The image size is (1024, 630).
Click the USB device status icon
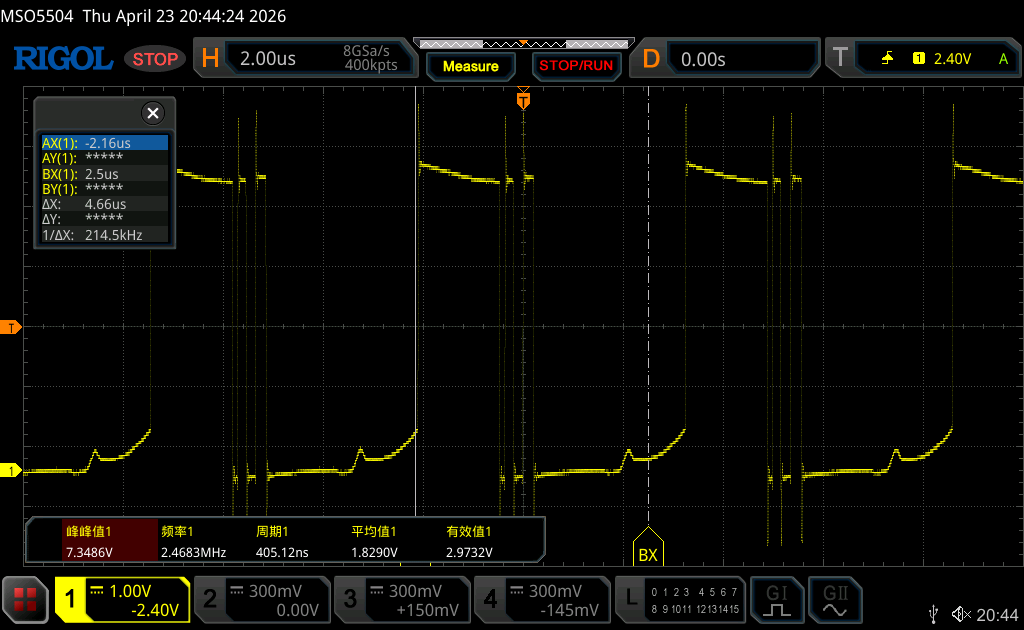click(x=934, y=614)
